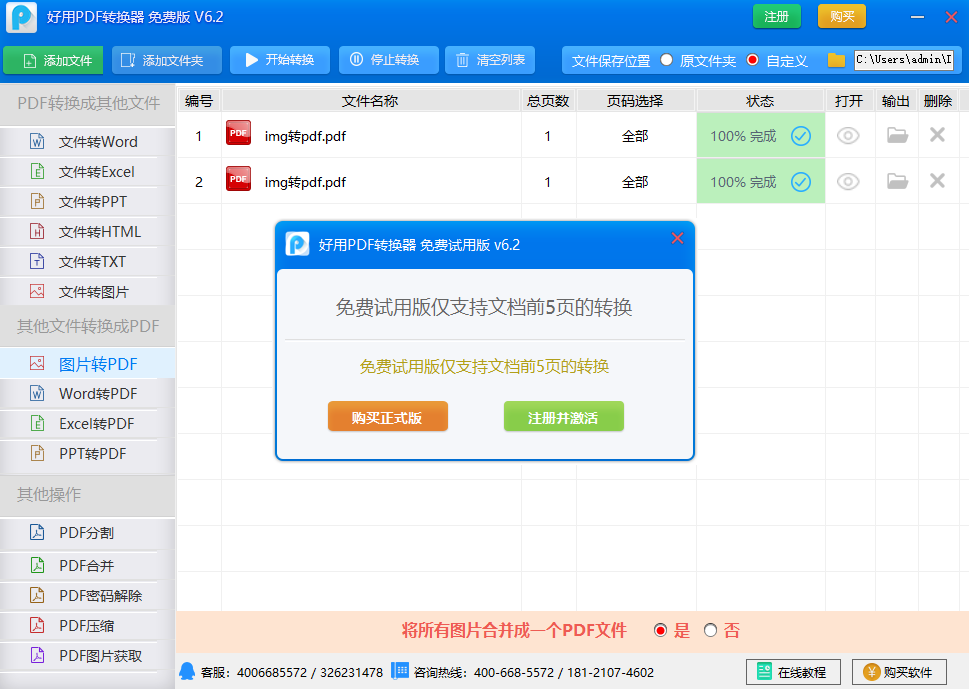Click the completed checkmark in row 1
This screenshot has height=689, width=969.
(801, 136)
